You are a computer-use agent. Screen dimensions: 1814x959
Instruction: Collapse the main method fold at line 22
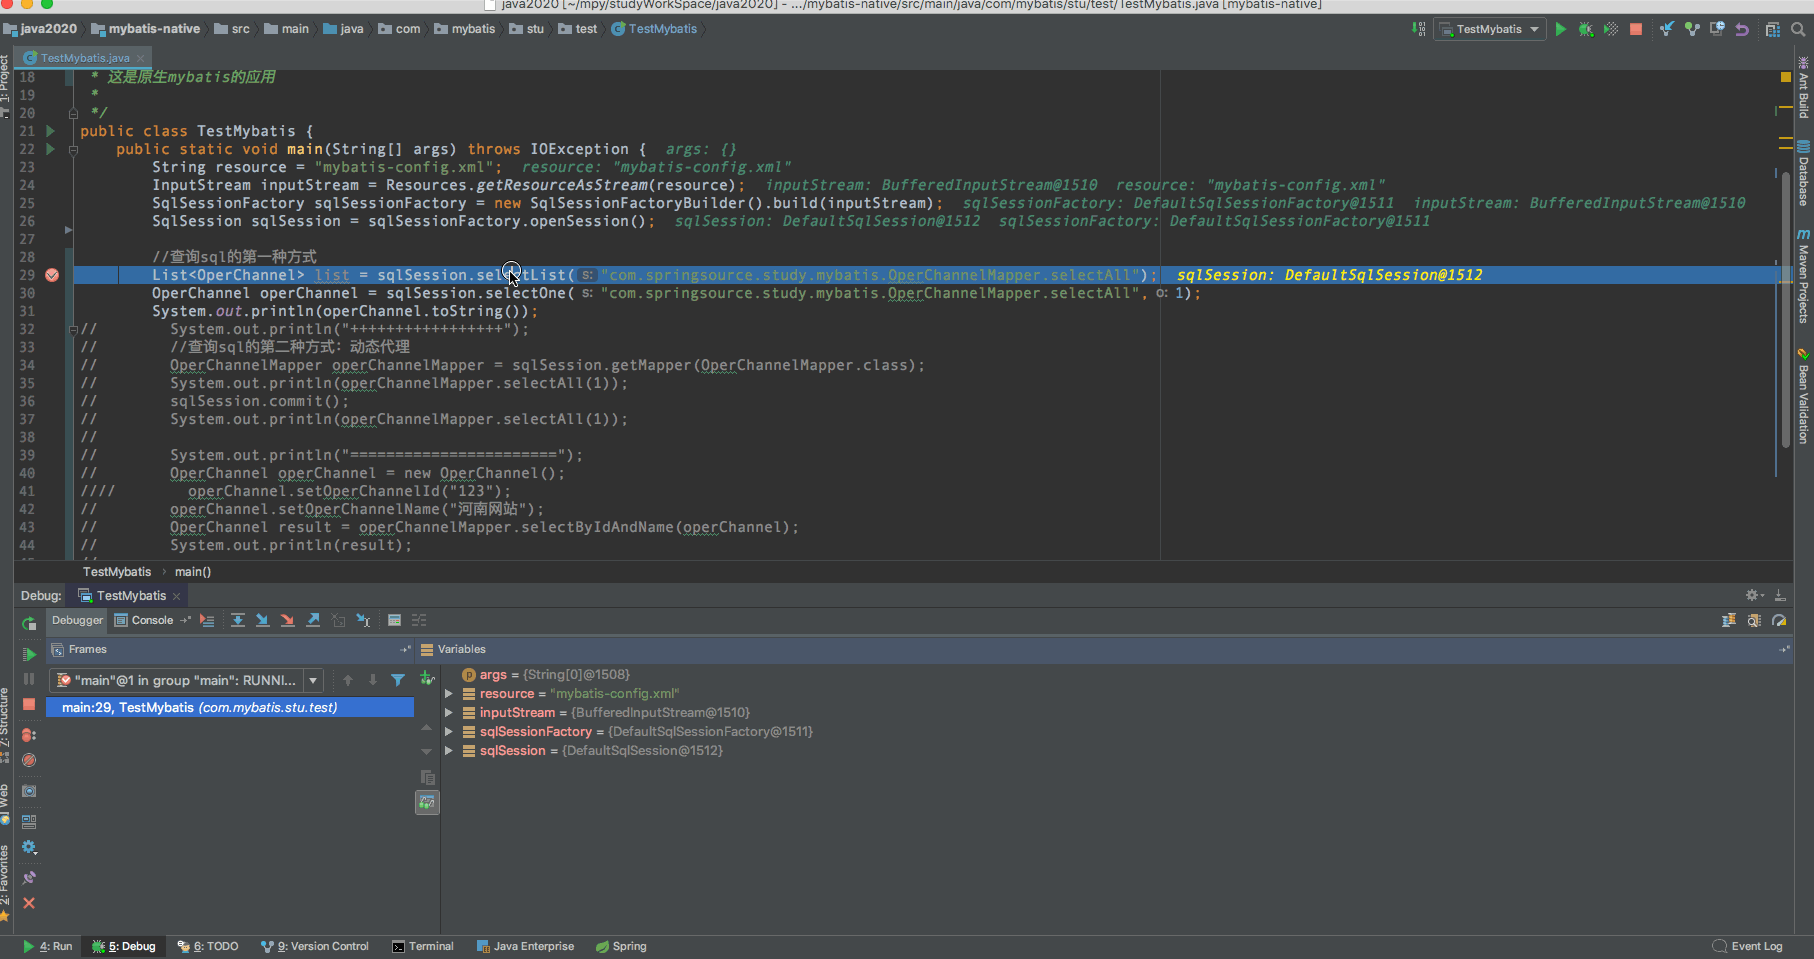(73, 150)
